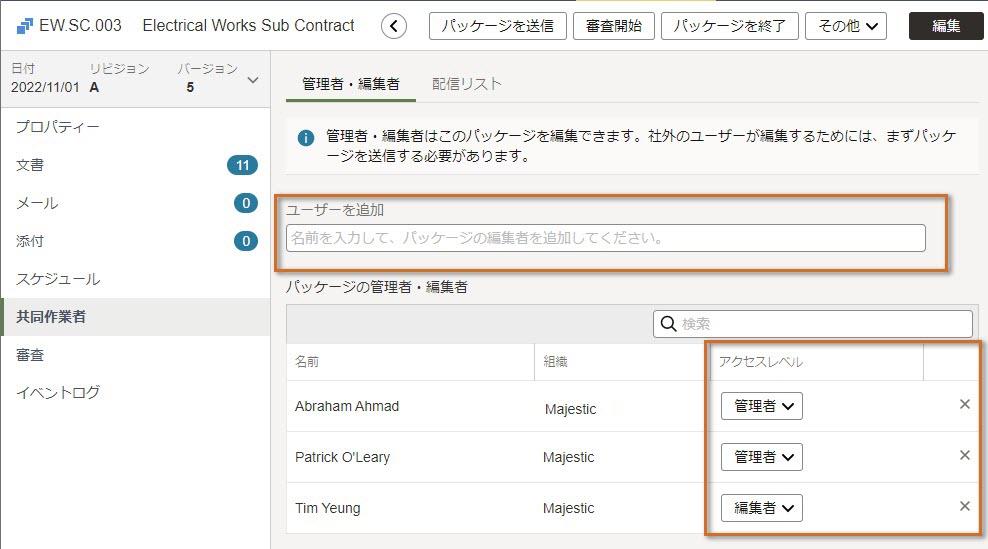This screenshot has width=988, height=549.
Task: Open Tim Yeung's 編集者 access level dropdown
Action: coord(762,508)
